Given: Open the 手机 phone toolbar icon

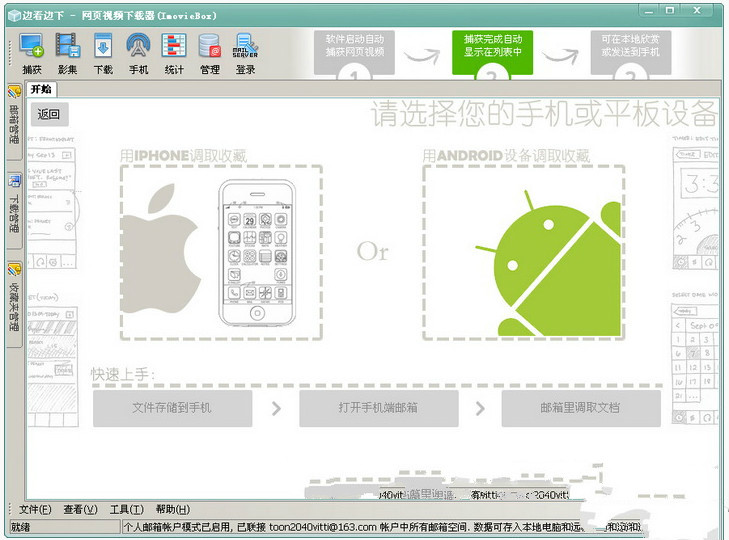Looking at the screenshot, I should pyautogui.click(x=138, y=53).
